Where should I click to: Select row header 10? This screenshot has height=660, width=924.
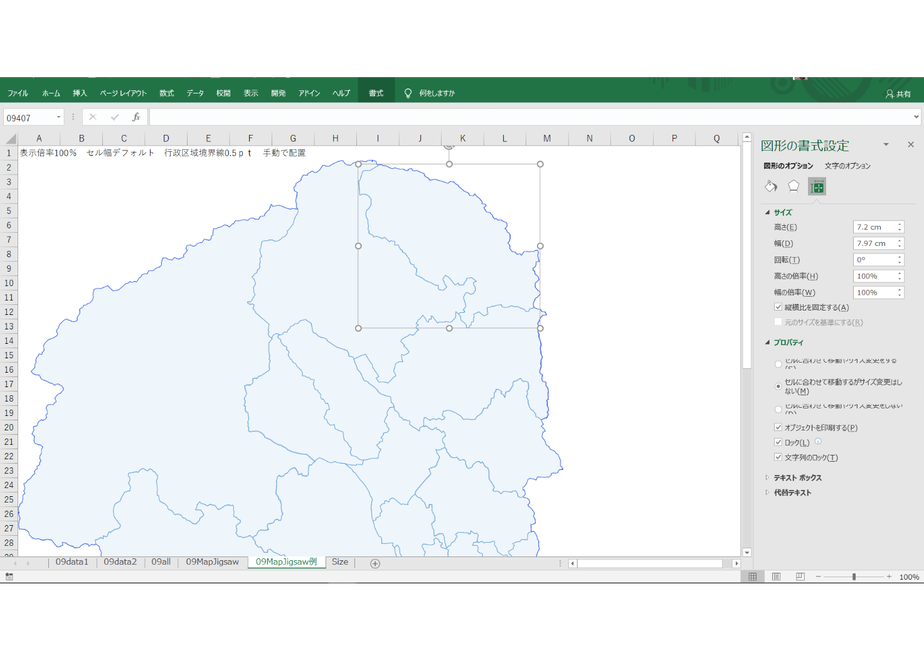[x=9, y=283]
